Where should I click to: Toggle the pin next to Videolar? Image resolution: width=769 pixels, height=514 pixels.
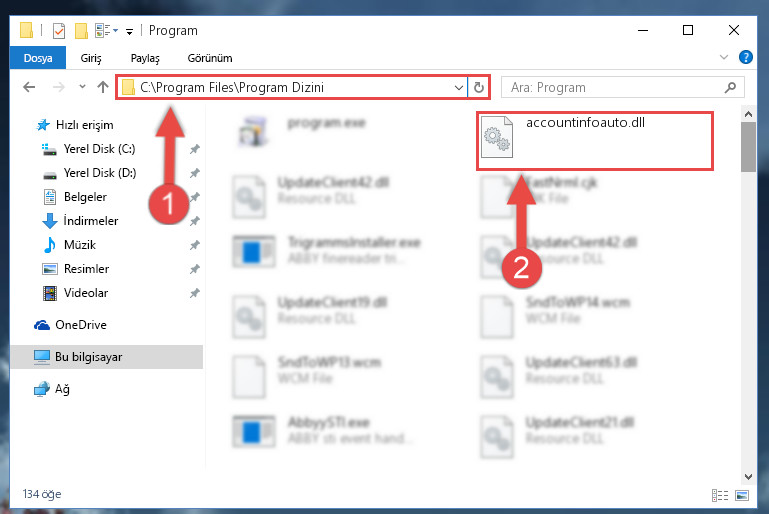click(195, 293)
